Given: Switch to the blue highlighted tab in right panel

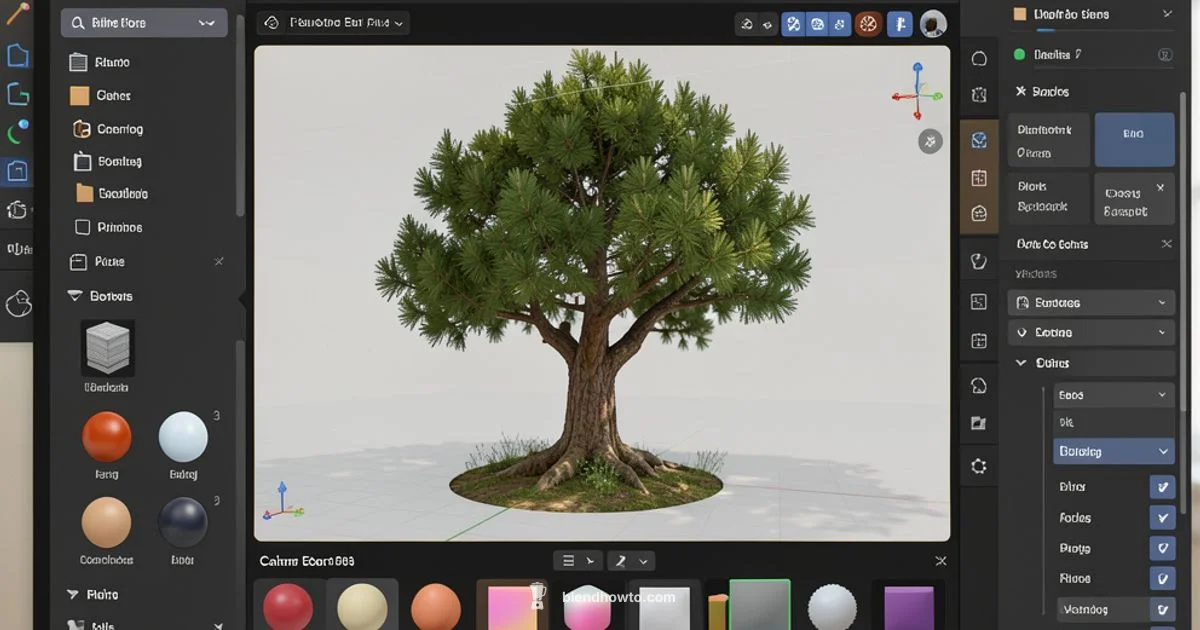Looking at the screenshot, I should 1134,140.
